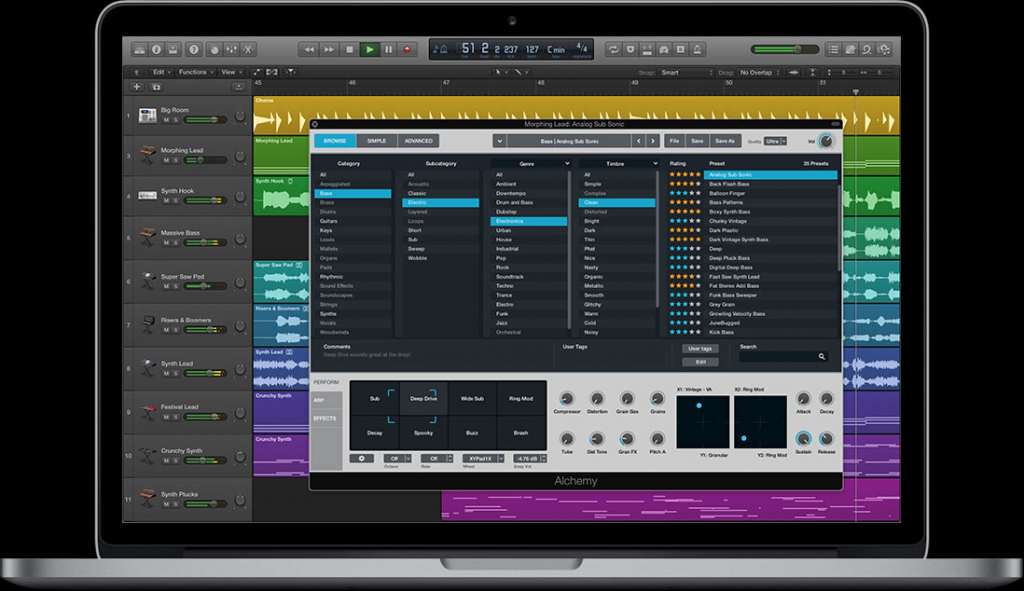Screen dimensions: 1024x591
Task: Mute the Festival Lead track
Action: pyautogui.click(x=166, y=416)
